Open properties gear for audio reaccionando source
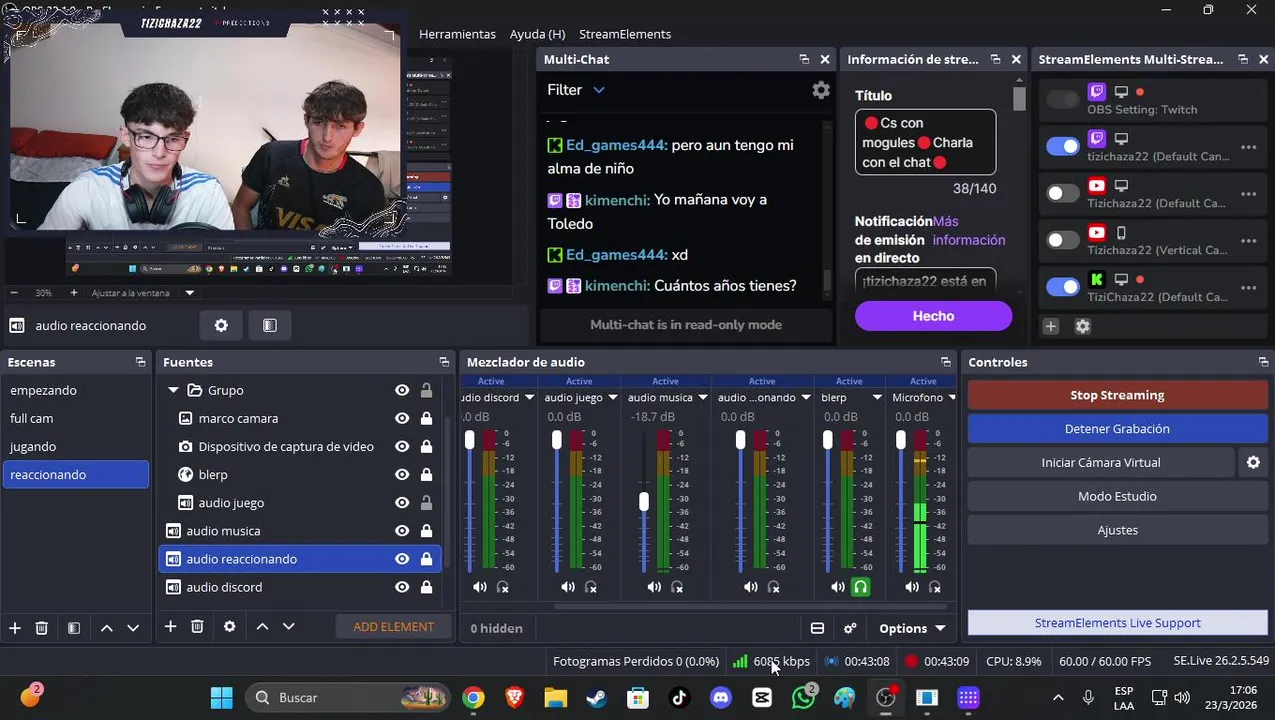The width and height of the screenshot is (1275, 720). click(221, 325)
